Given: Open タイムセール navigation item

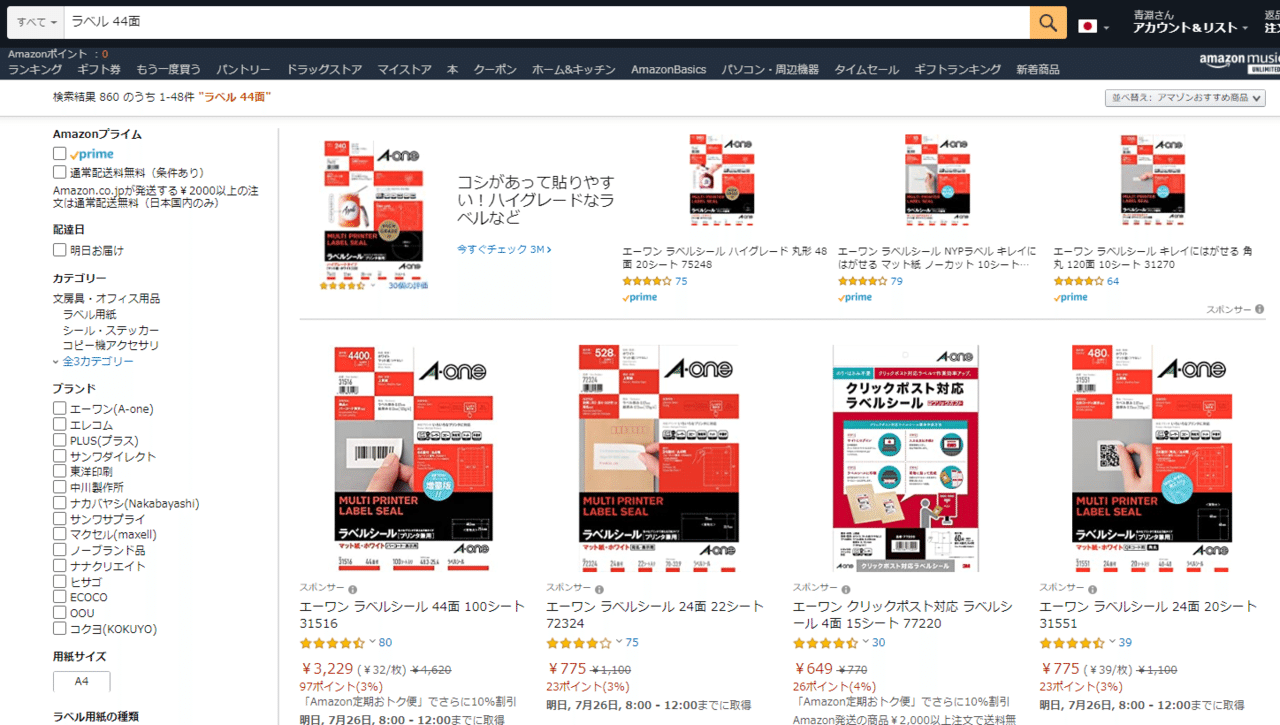Looking at the screenshot, I should [x=867, y=69].
